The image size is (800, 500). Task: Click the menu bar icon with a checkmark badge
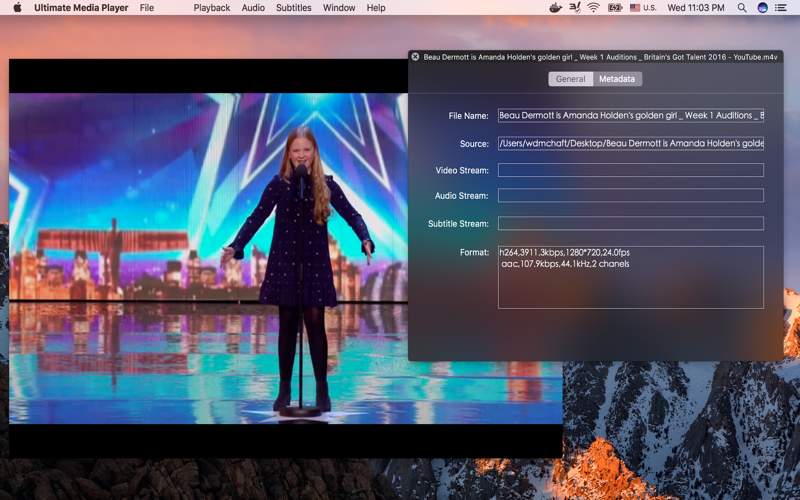click(x=575, y=8)
